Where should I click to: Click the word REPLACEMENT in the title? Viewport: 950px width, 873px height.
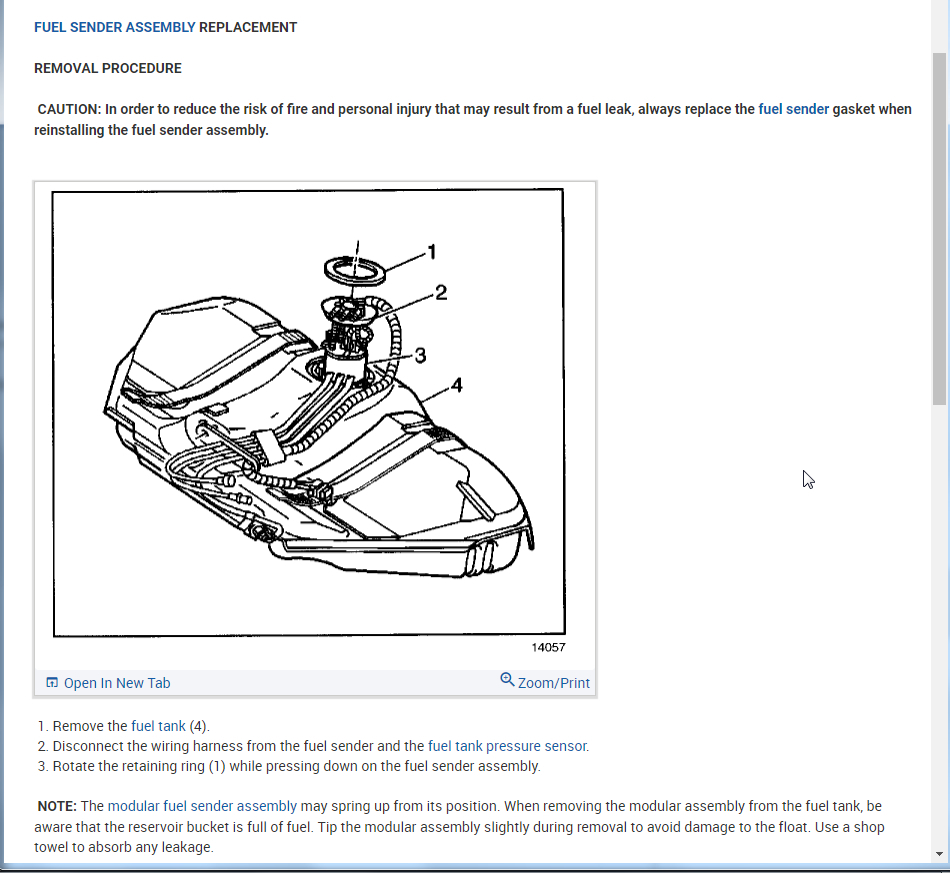(248, 27)
